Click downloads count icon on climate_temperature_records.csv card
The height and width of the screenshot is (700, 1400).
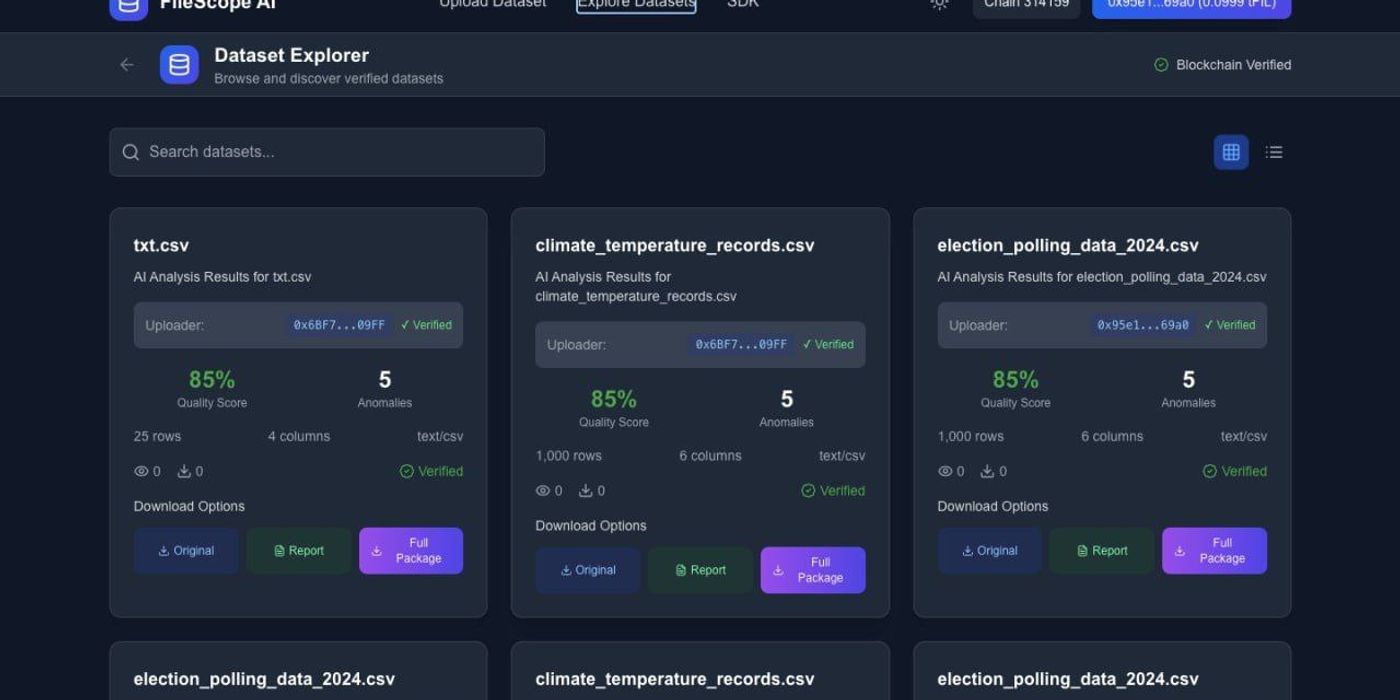click(x=586, y=491)
